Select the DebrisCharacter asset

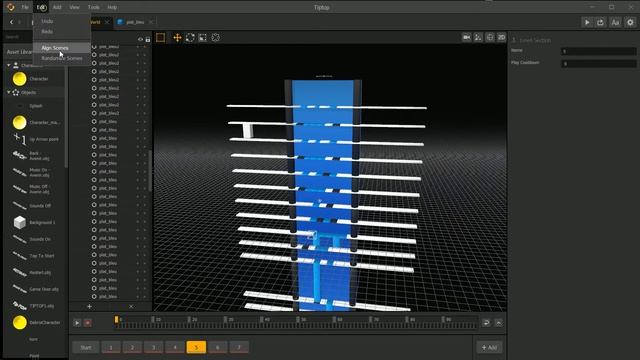(x=20, y=322)
